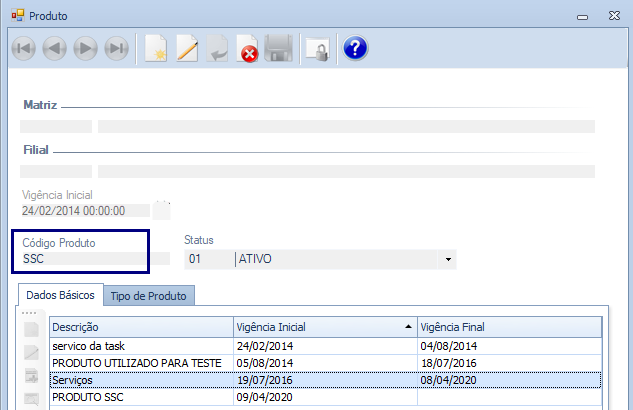Select row 'PRODUTO UTILIZADO PARA TESTE'
The height and width of the screenshot is (410, 633).
coord(325,363)
